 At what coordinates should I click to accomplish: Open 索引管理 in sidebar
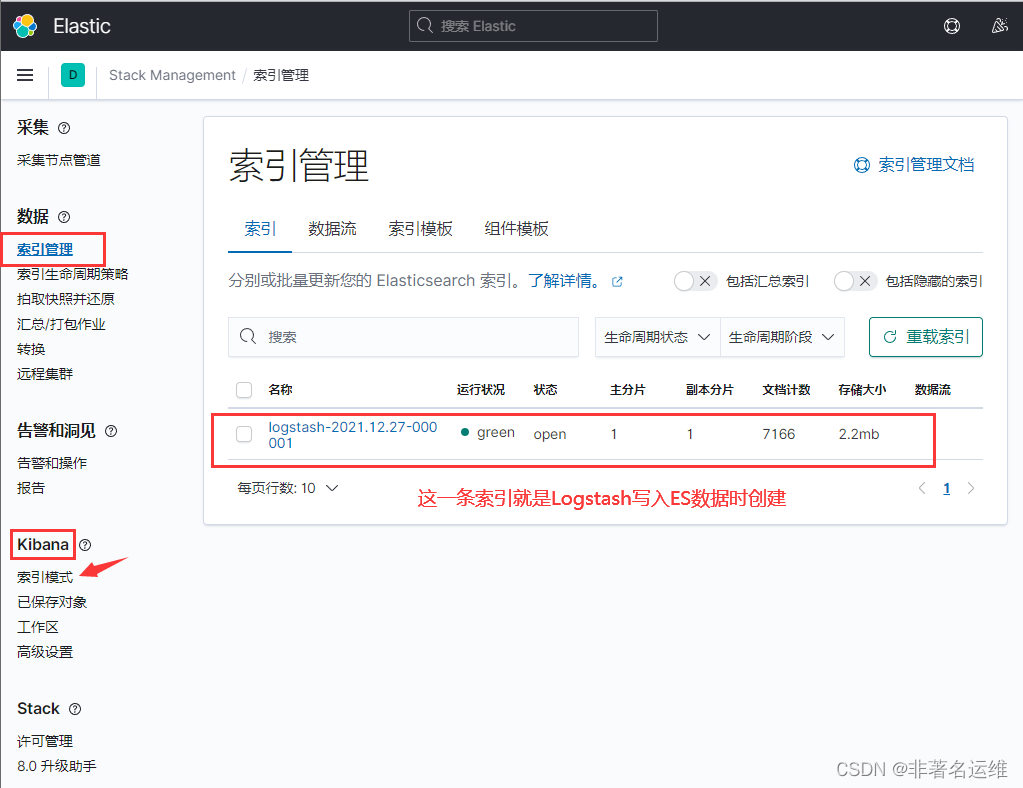tap(45, 249)
